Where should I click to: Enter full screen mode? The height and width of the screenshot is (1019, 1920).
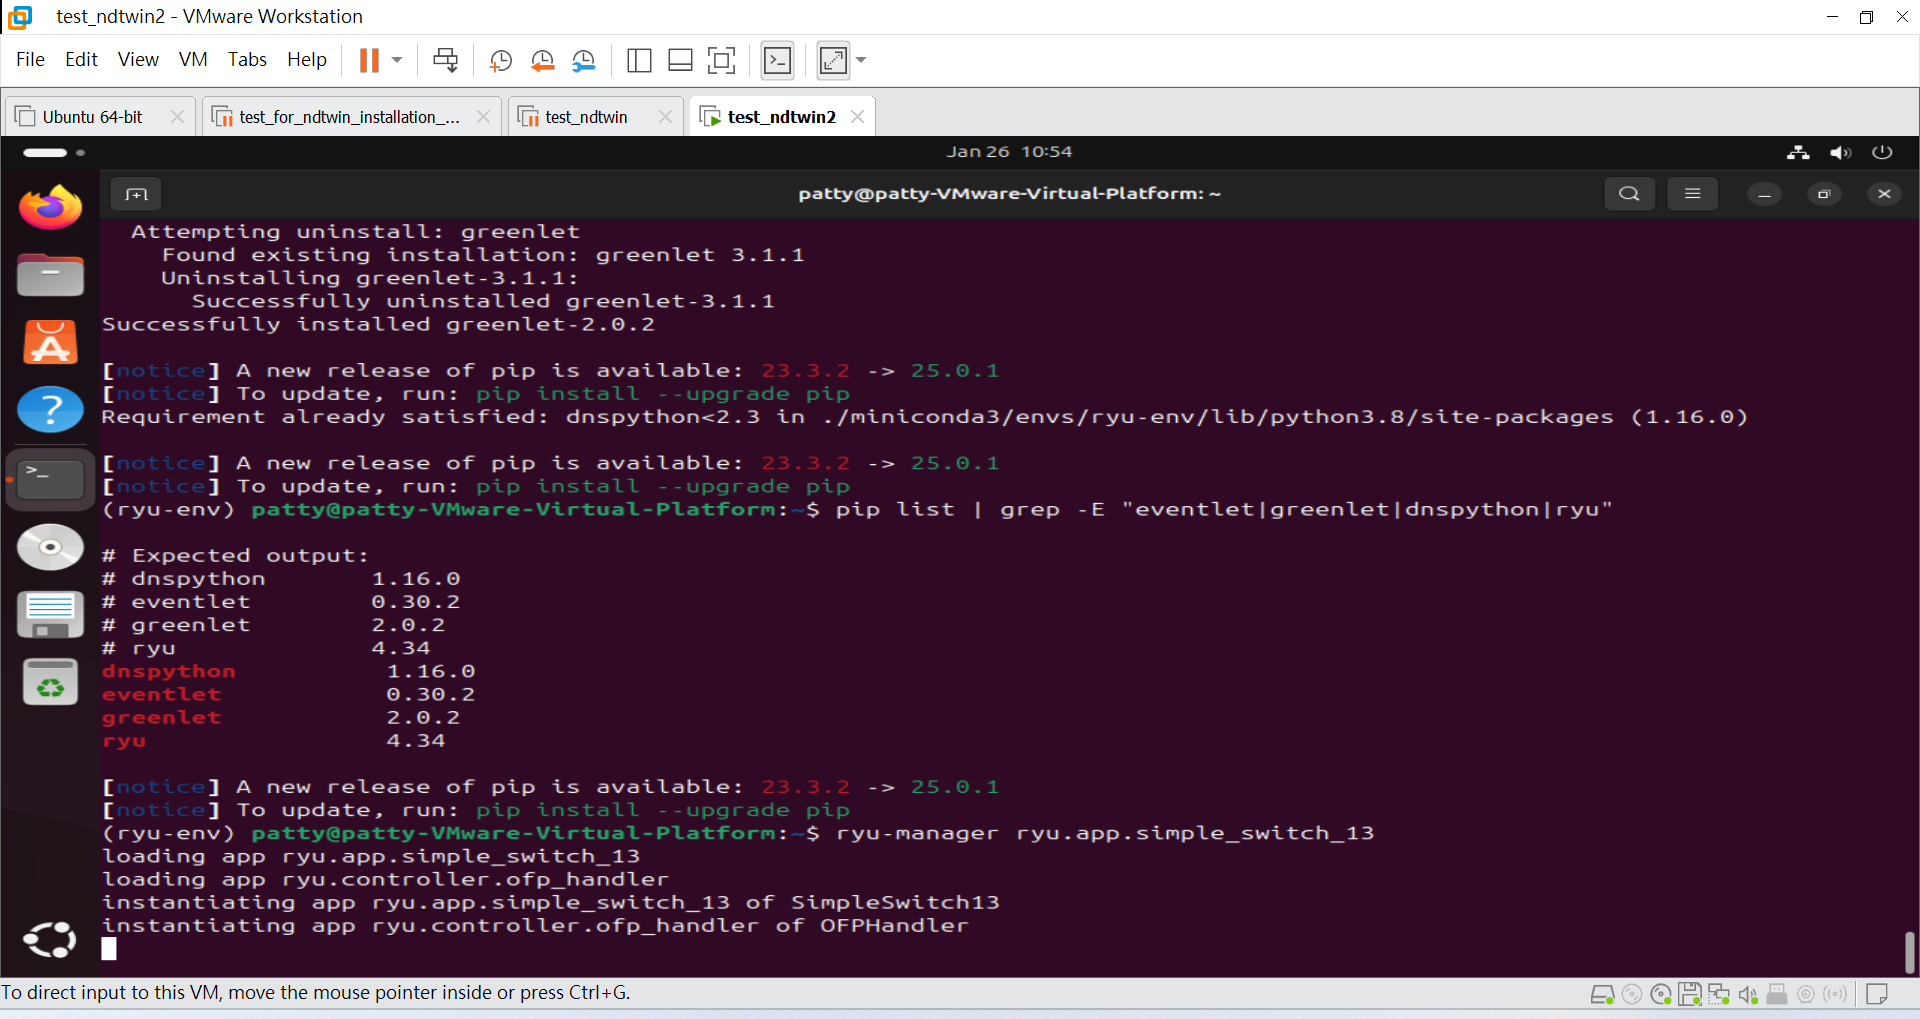pos(721,61)
